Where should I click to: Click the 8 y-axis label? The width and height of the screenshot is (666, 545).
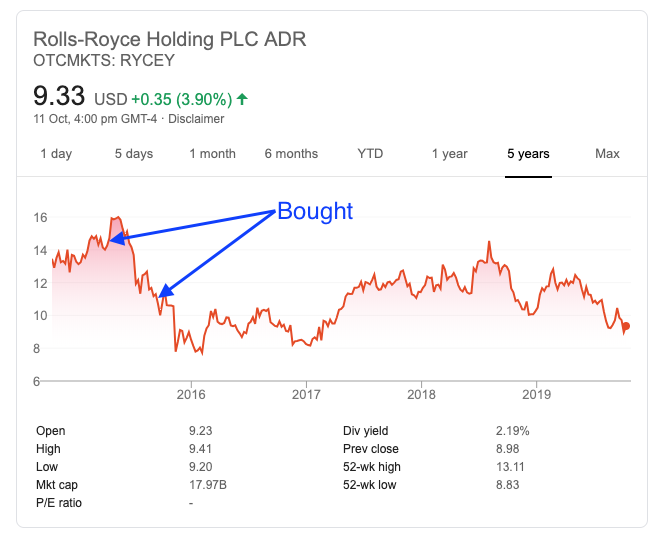point(37,349)
